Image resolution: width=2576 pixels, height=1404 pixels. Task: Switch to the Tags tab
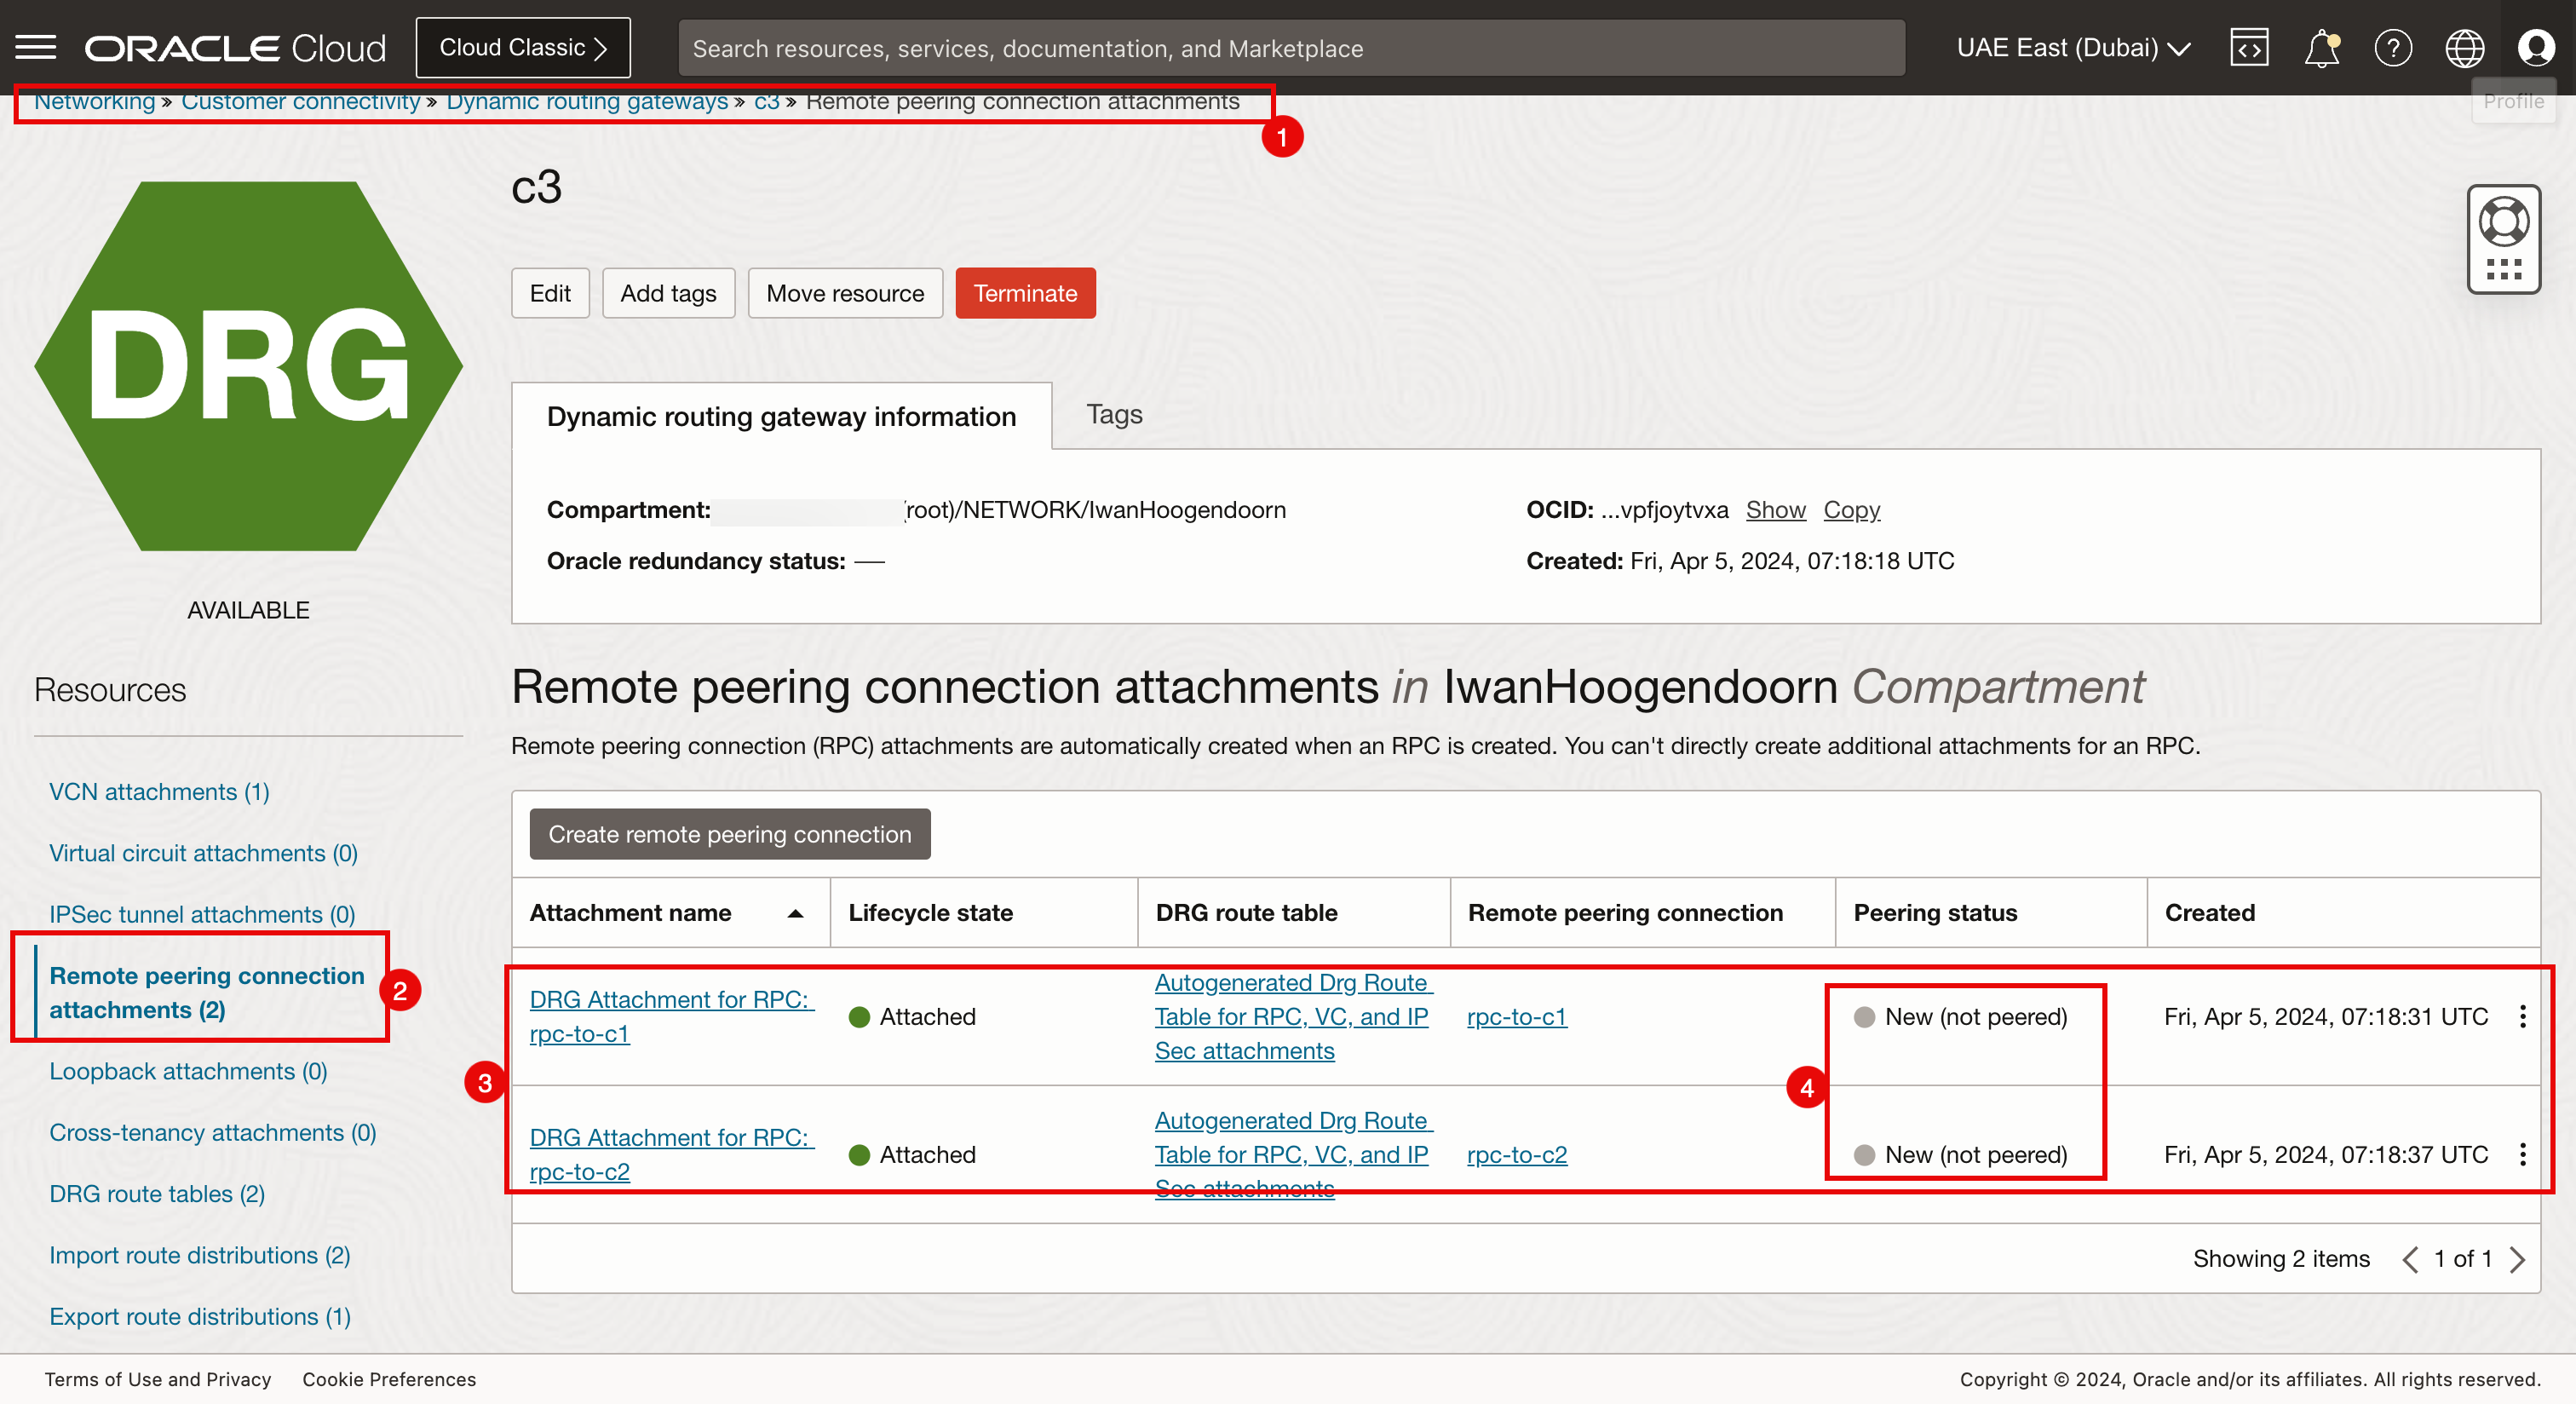coord(1114,414)
